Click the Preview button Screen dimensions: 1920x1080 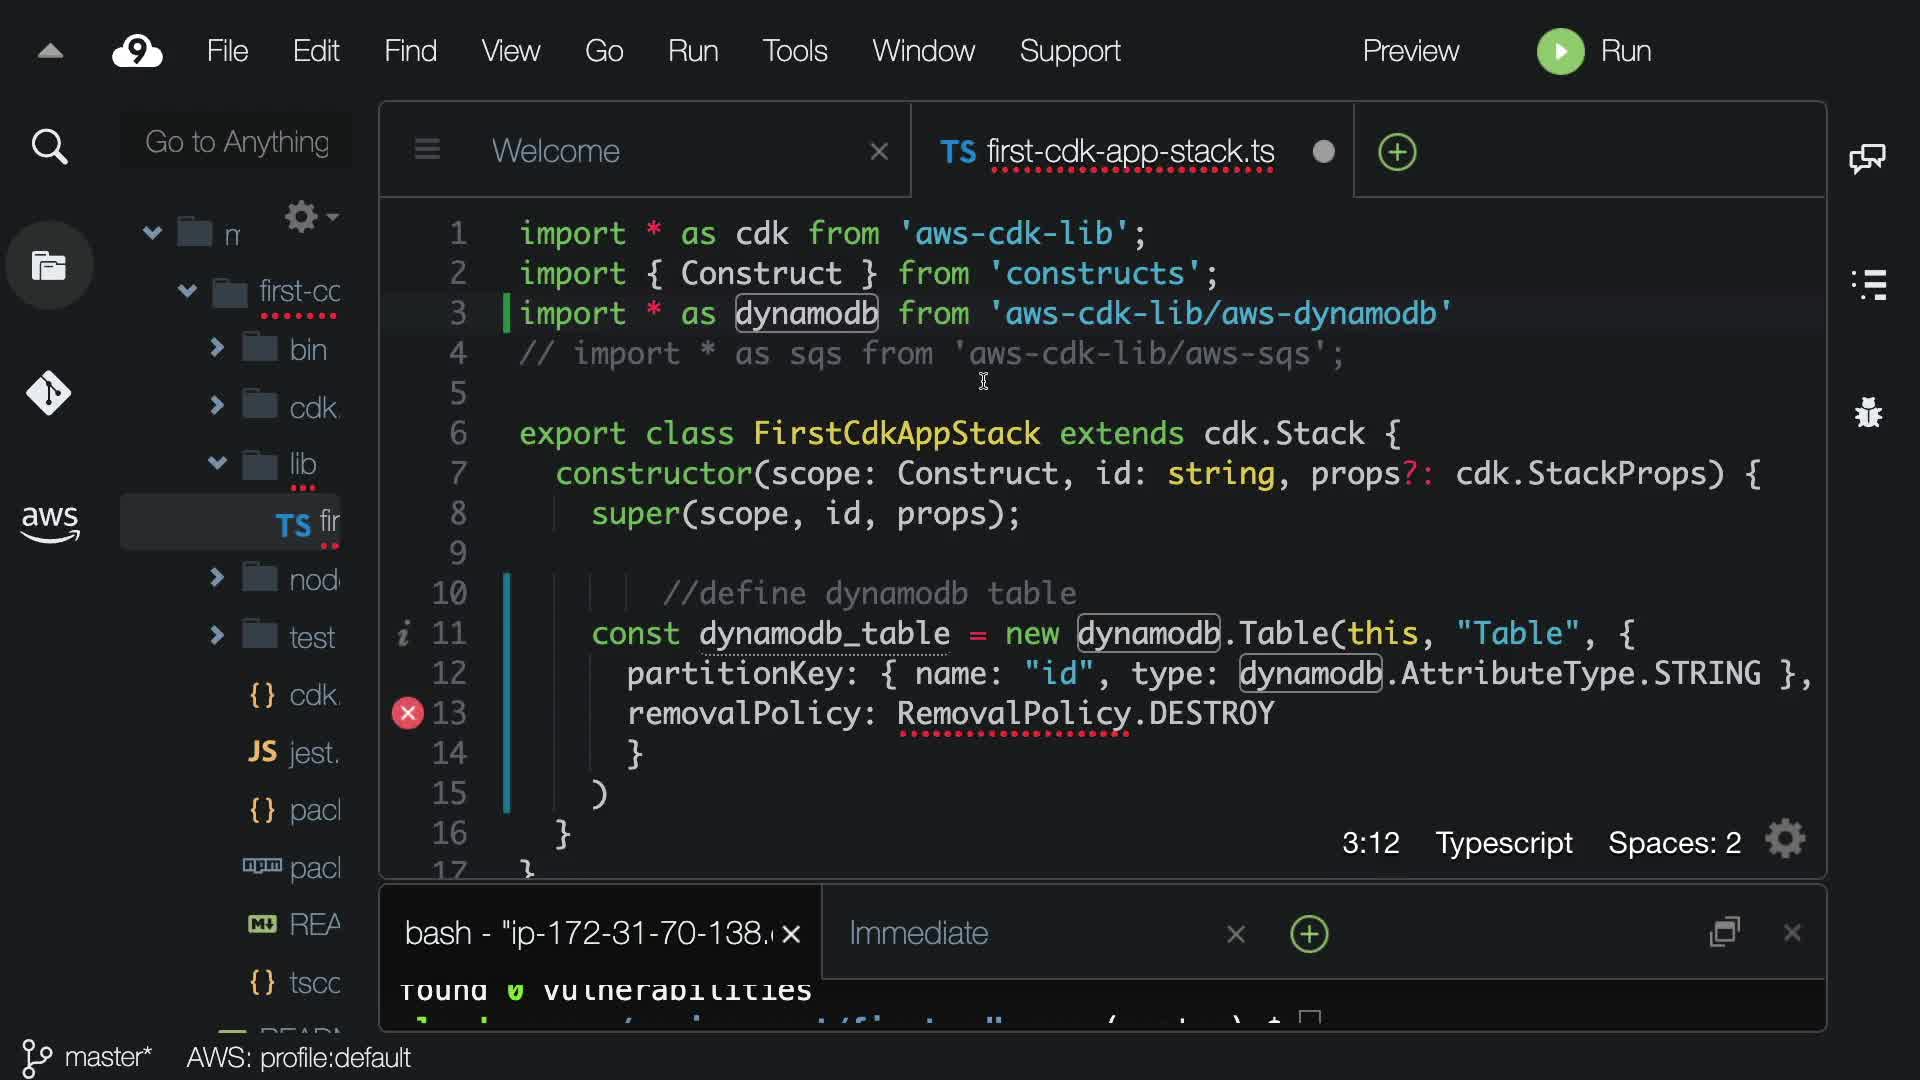tap(1410, 51)
